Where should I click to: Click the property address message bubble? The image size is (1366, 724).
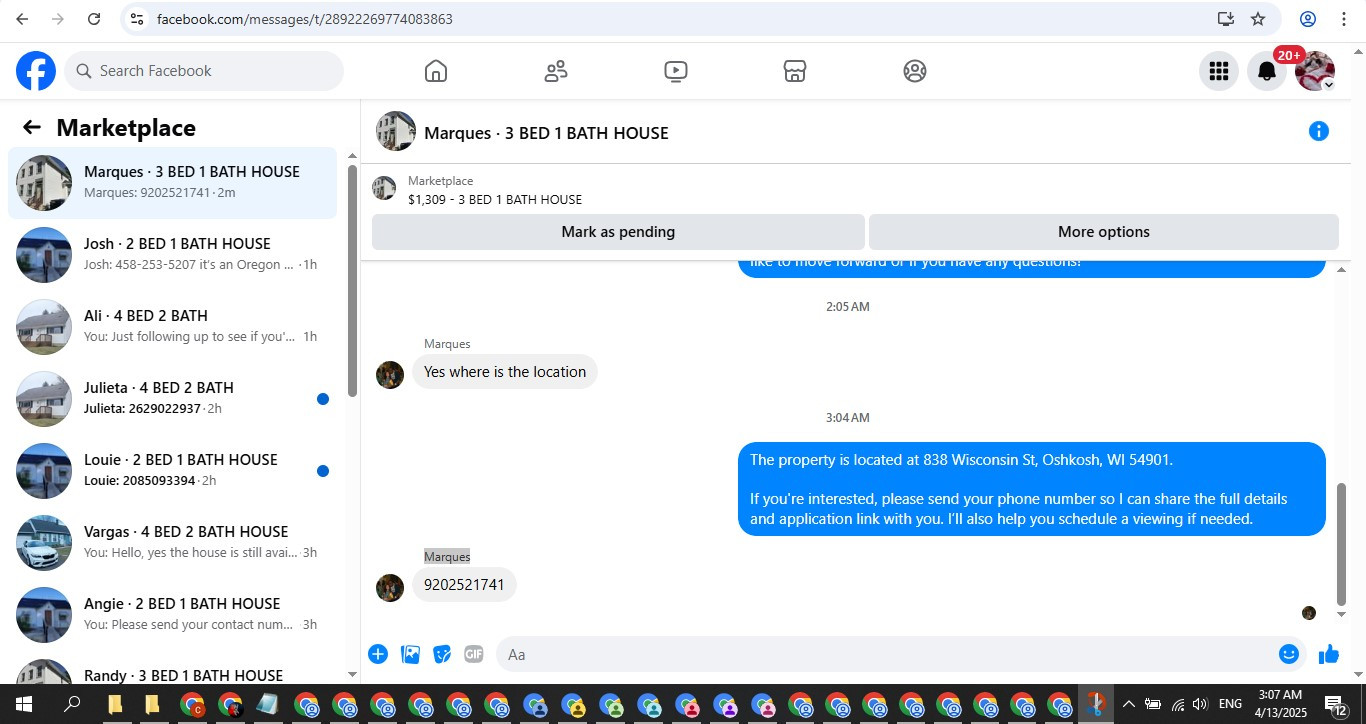[1032, 489]
